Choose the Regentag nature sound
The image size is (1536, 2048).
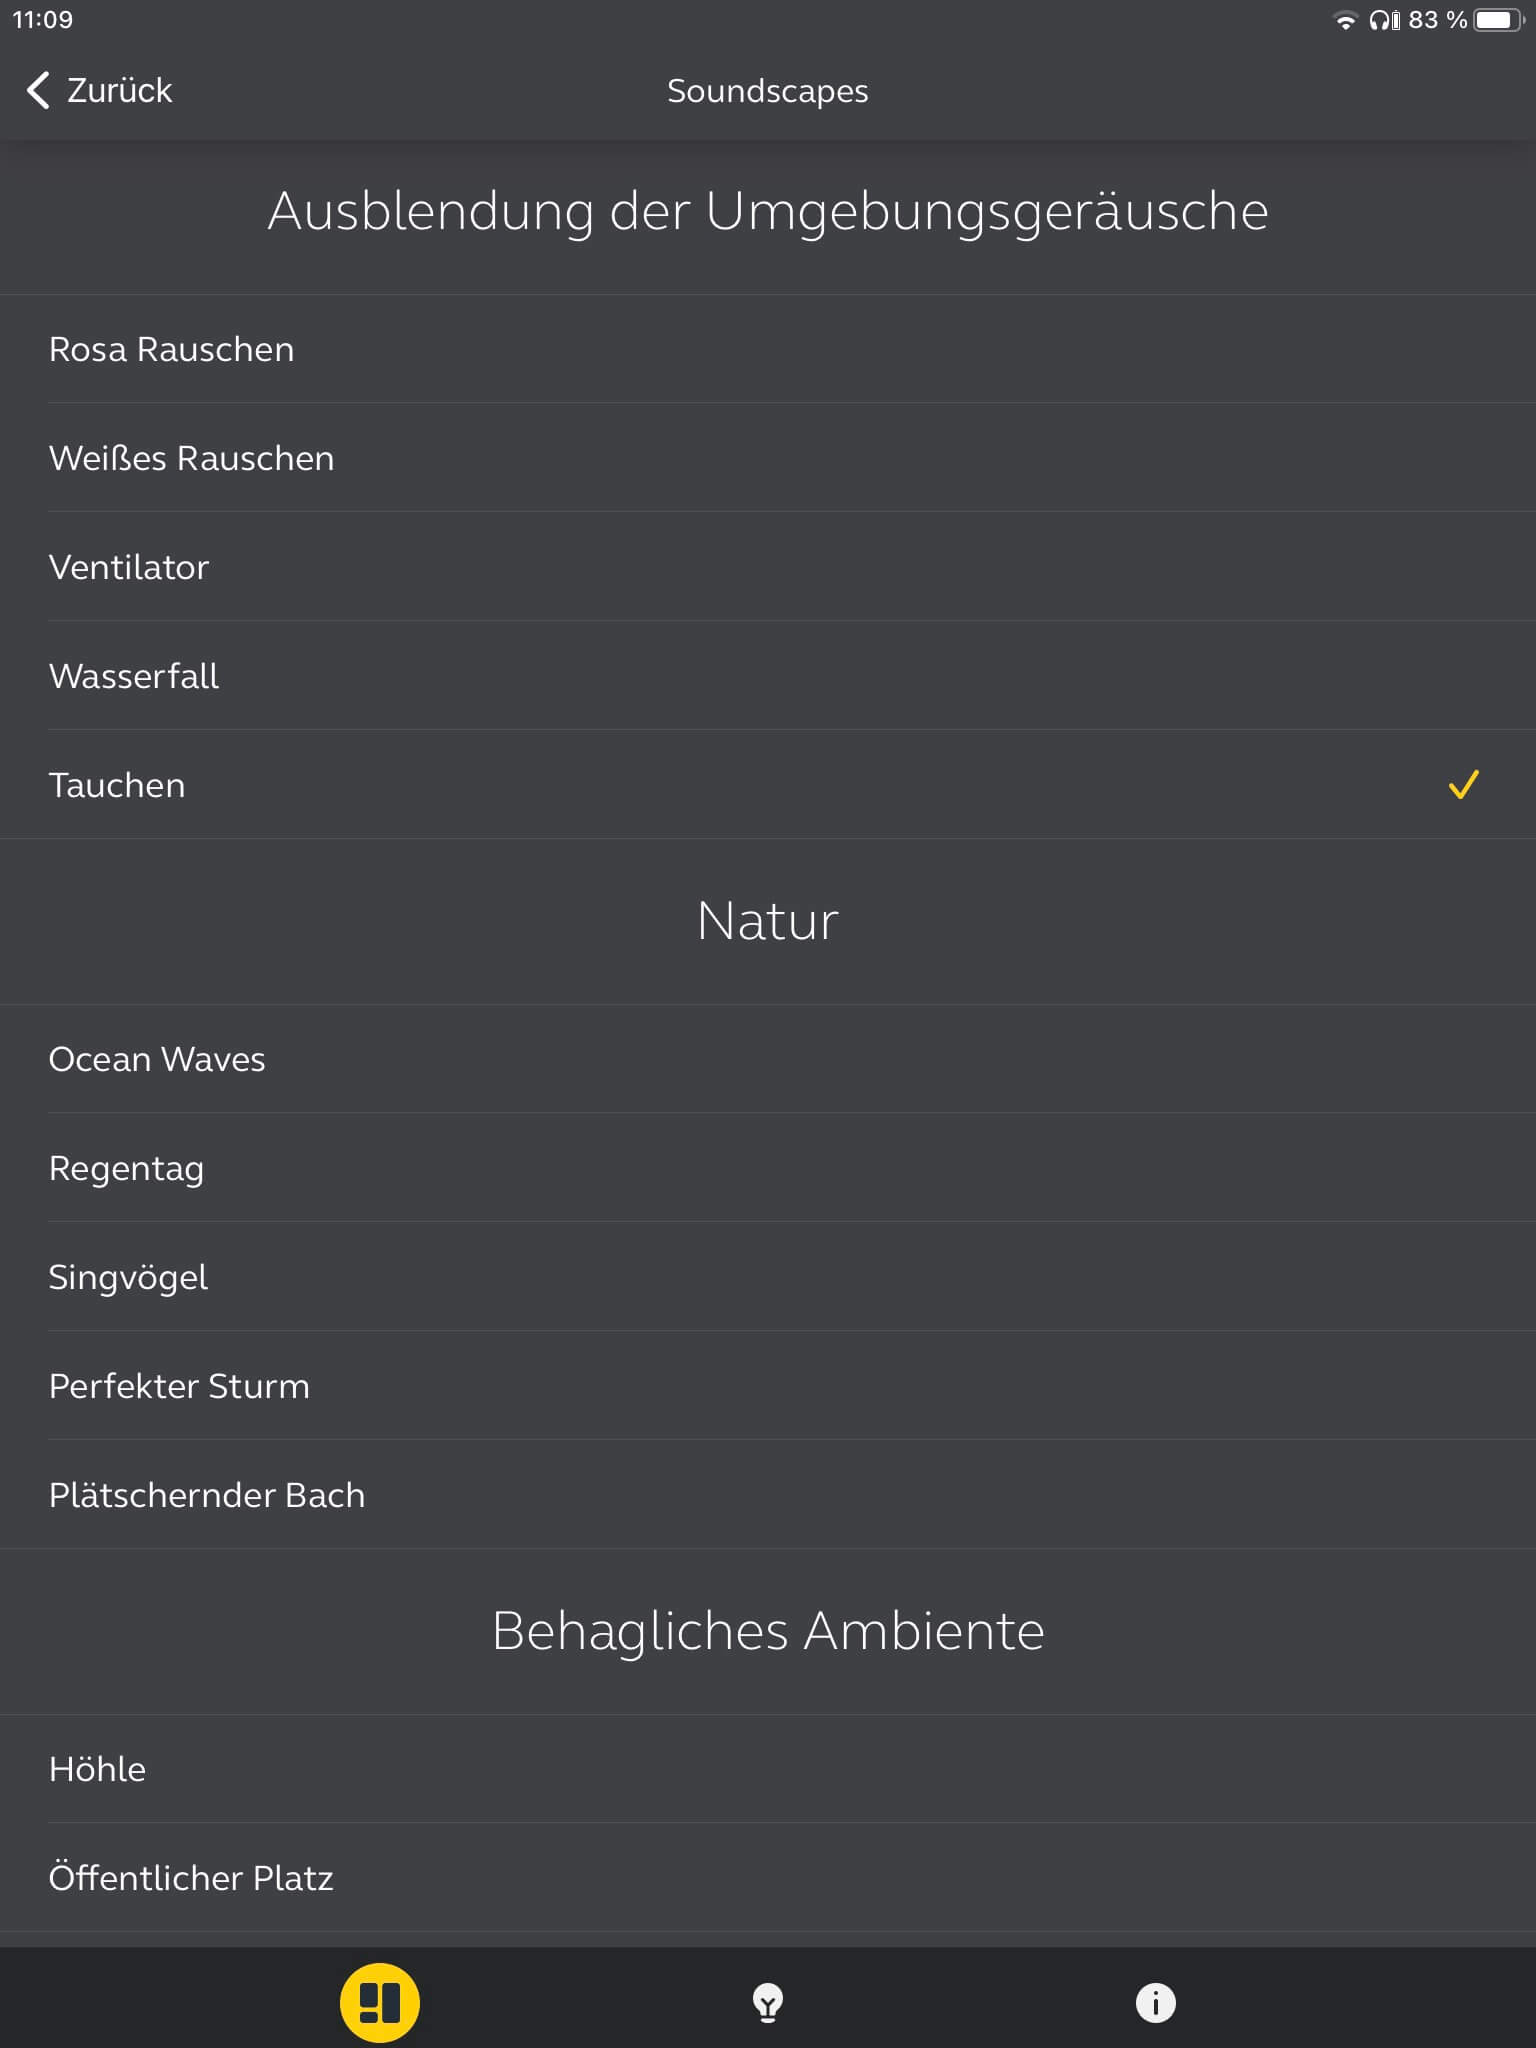coord(126,1168)
